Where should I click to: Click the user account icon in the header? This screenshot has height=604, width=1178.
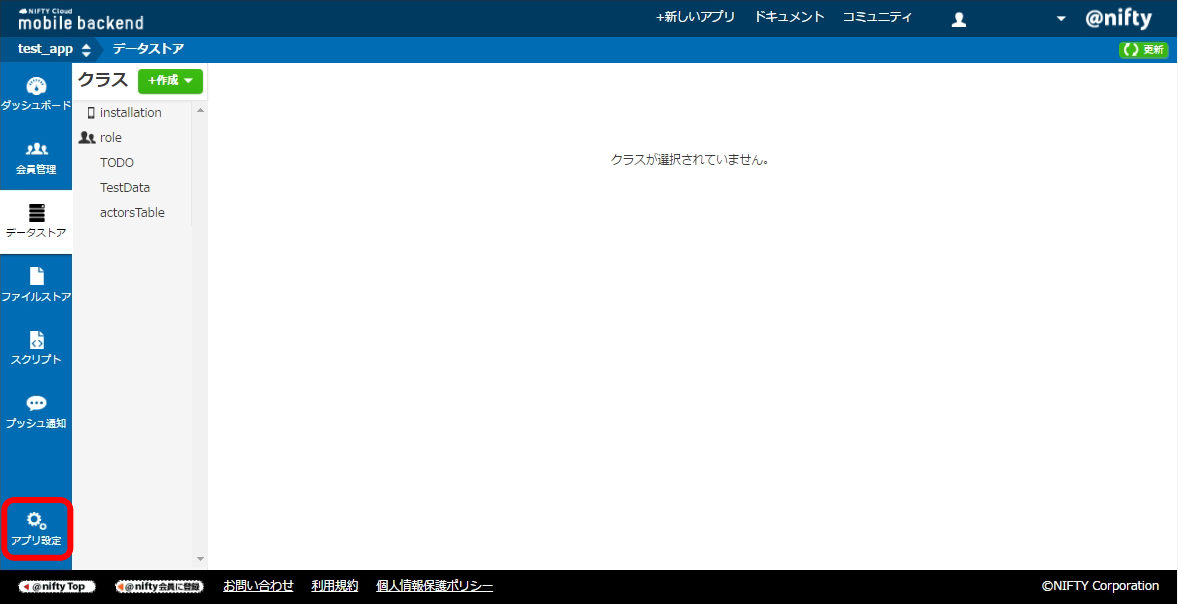(958, 18)
